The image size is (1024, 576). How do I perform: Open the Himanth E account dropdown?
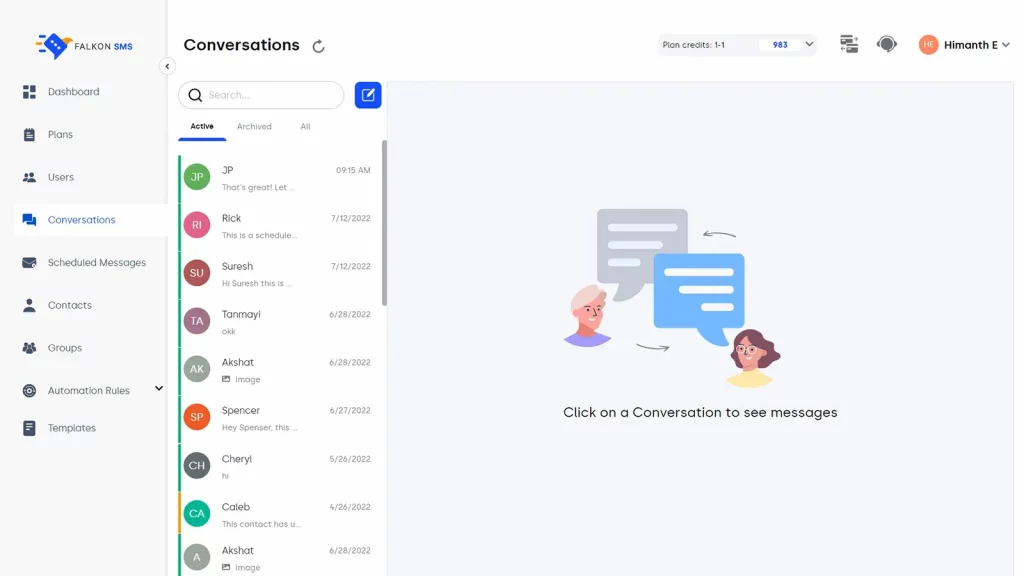pyautogui.click(x=1006, y=44)
